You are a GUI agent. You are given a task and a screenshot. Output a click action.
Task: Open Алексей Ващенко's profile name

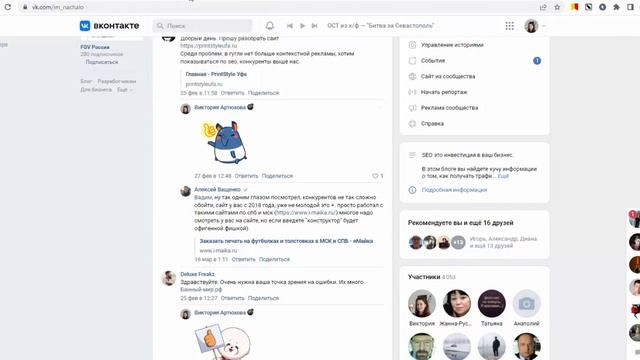coord(217,189)
